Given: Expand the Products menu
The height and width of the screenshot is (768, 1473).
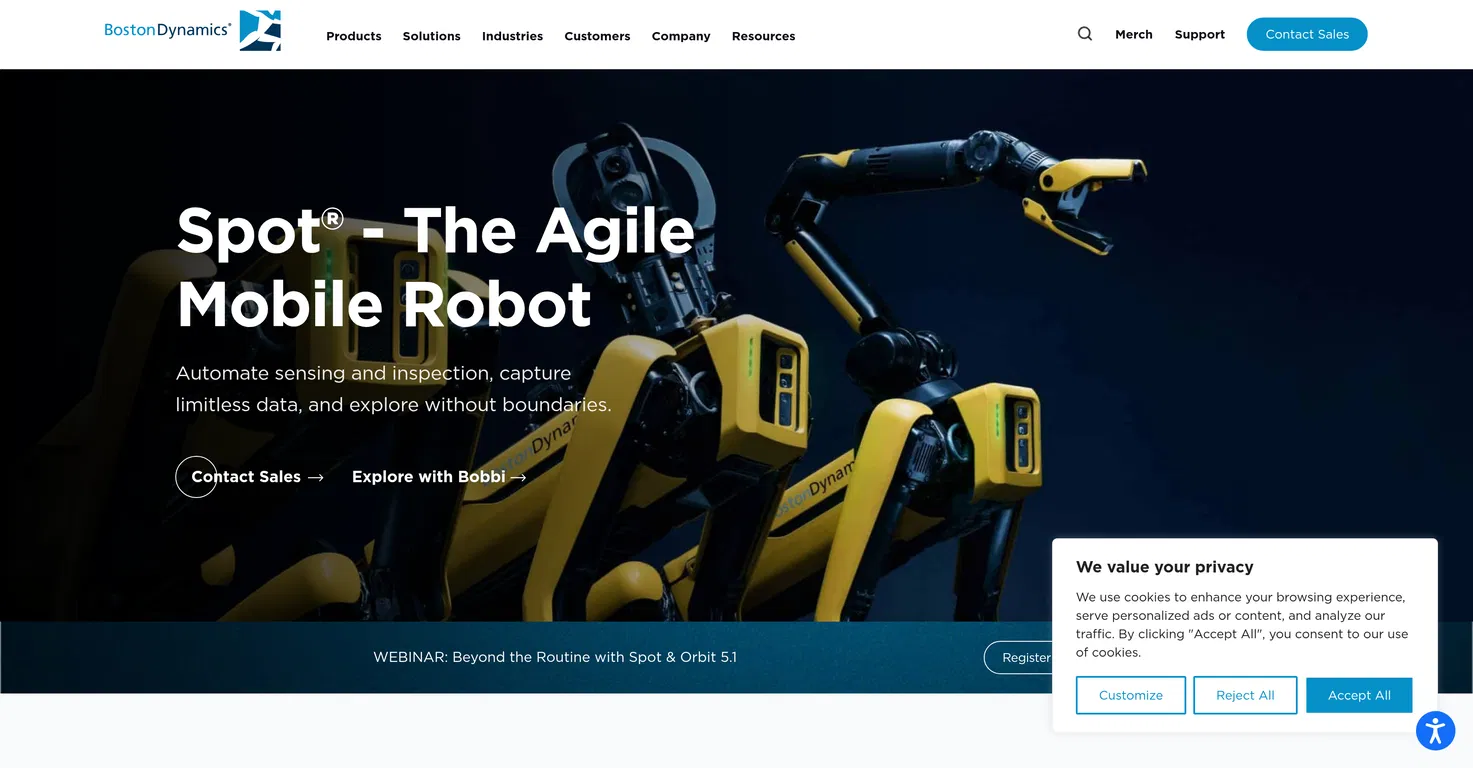Looking at the screenshot, I should click(x=353, y=36).
